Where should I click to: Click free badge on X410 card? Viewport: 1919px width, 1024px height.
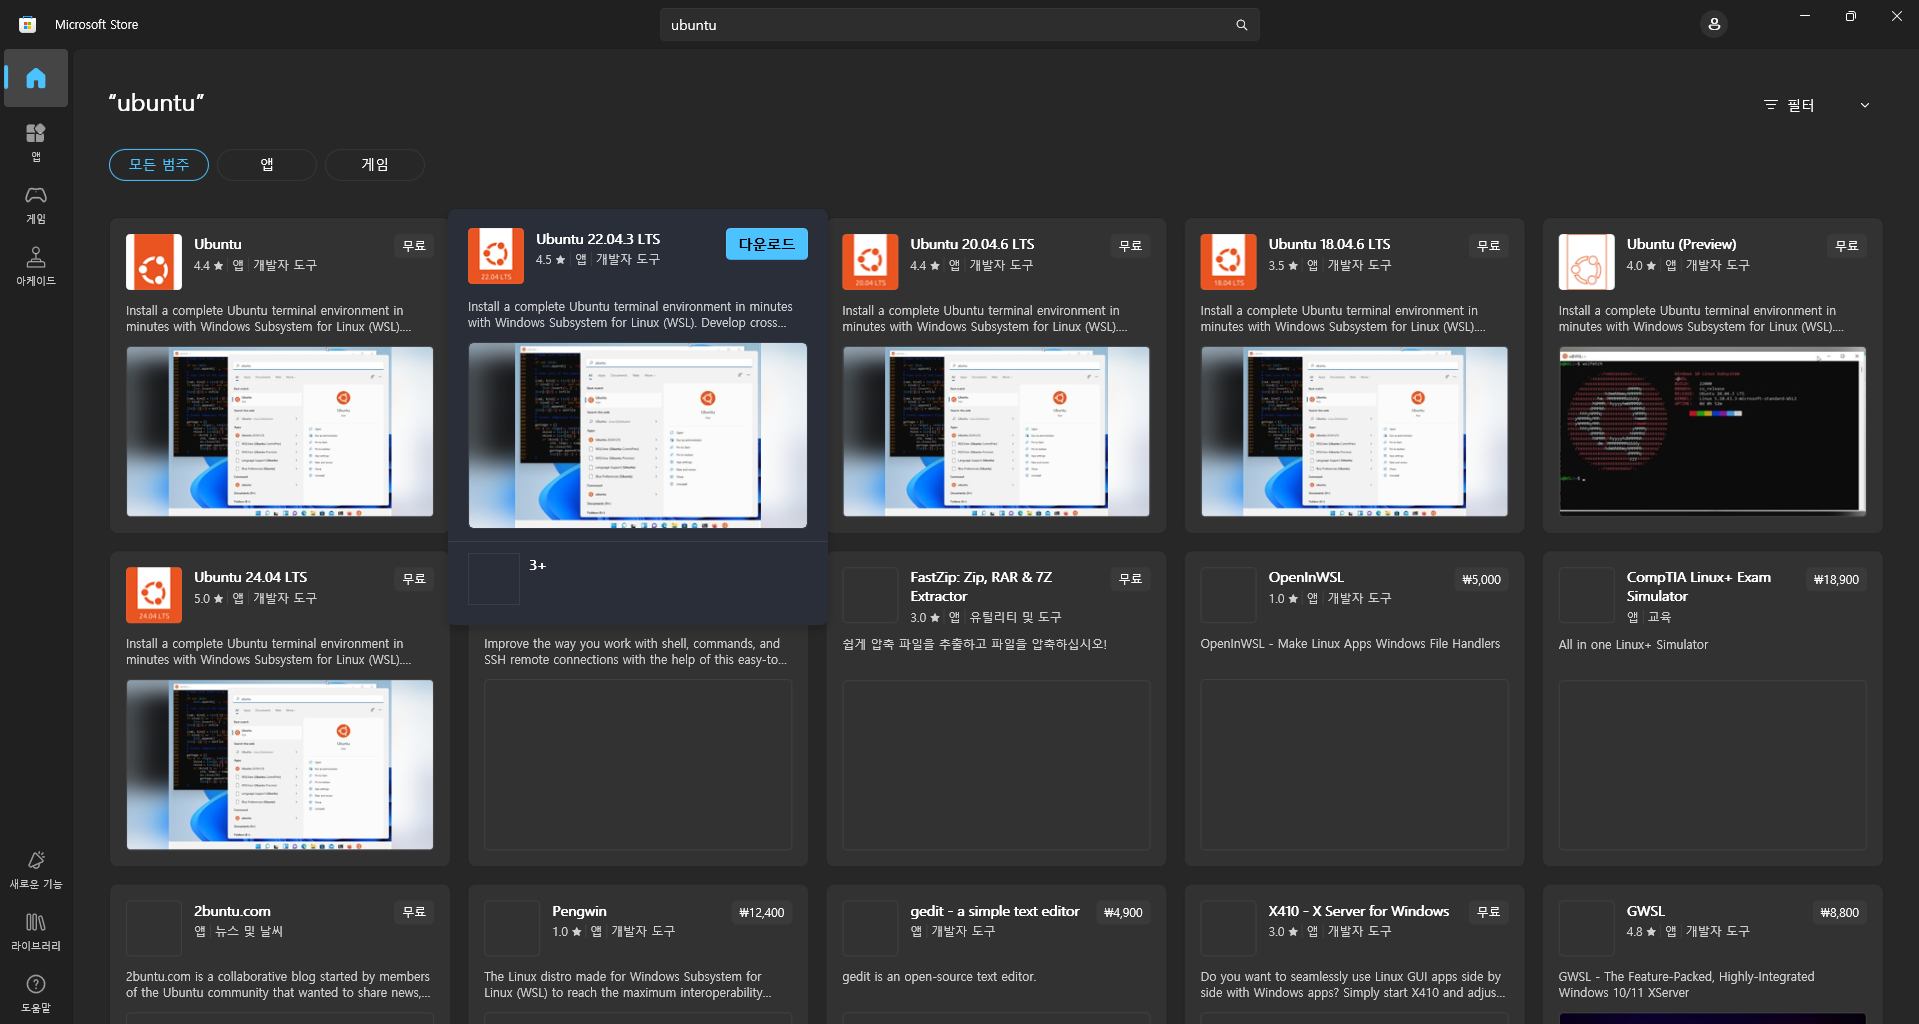point(1488,912)
